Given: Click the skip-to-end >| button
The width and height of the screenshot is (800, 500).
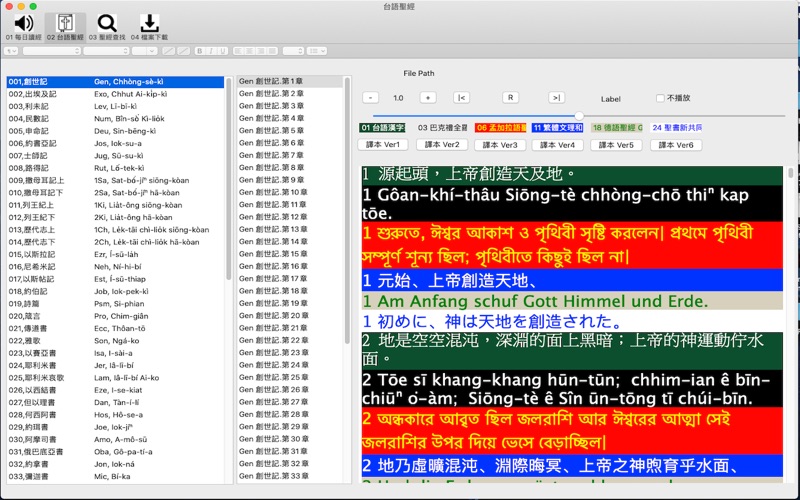Looking at the screenshot, I should click(557, 98).
